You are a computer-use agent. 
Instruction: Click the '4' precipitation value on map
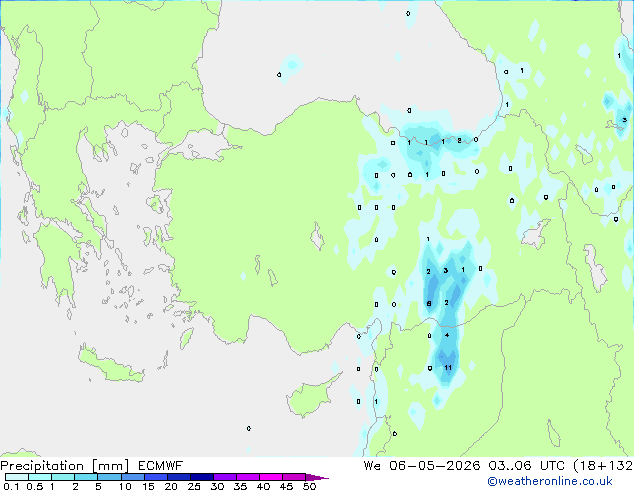447,335
